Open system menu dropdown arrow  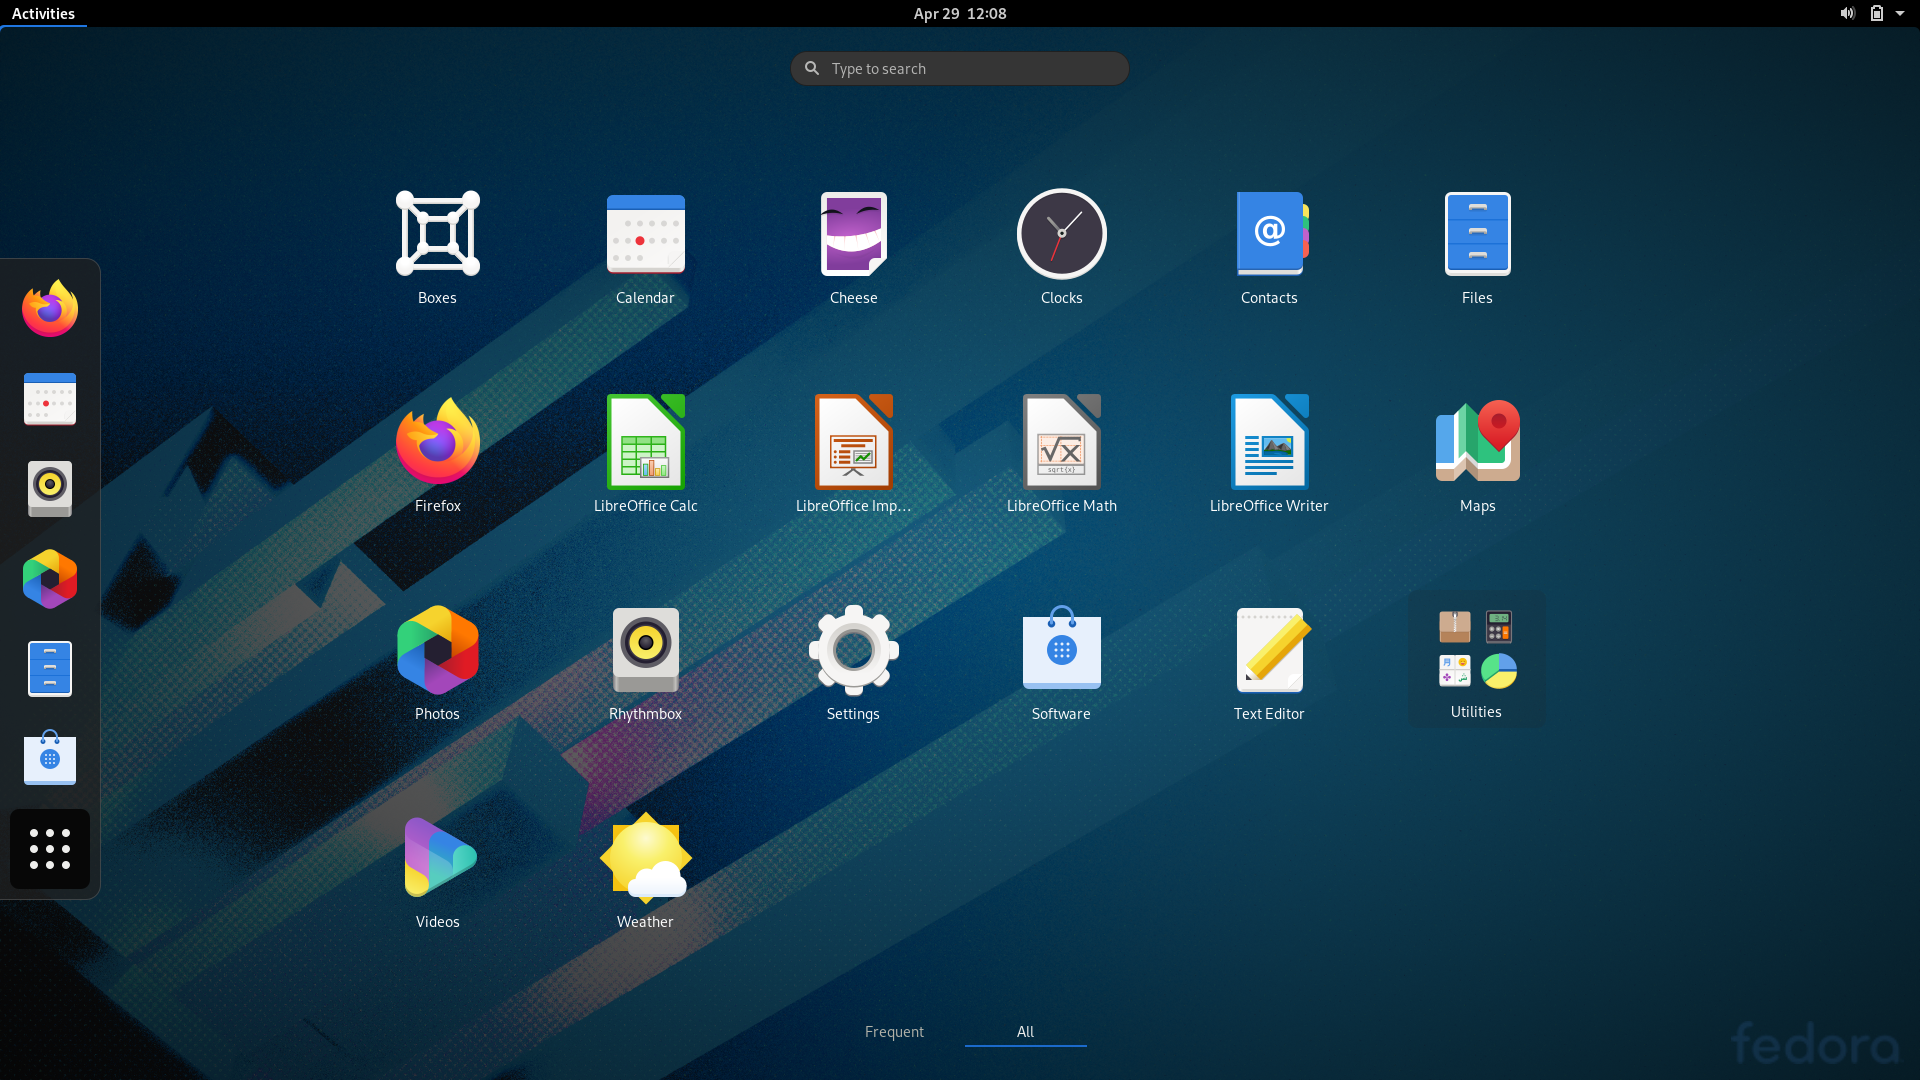(1900, 13)
